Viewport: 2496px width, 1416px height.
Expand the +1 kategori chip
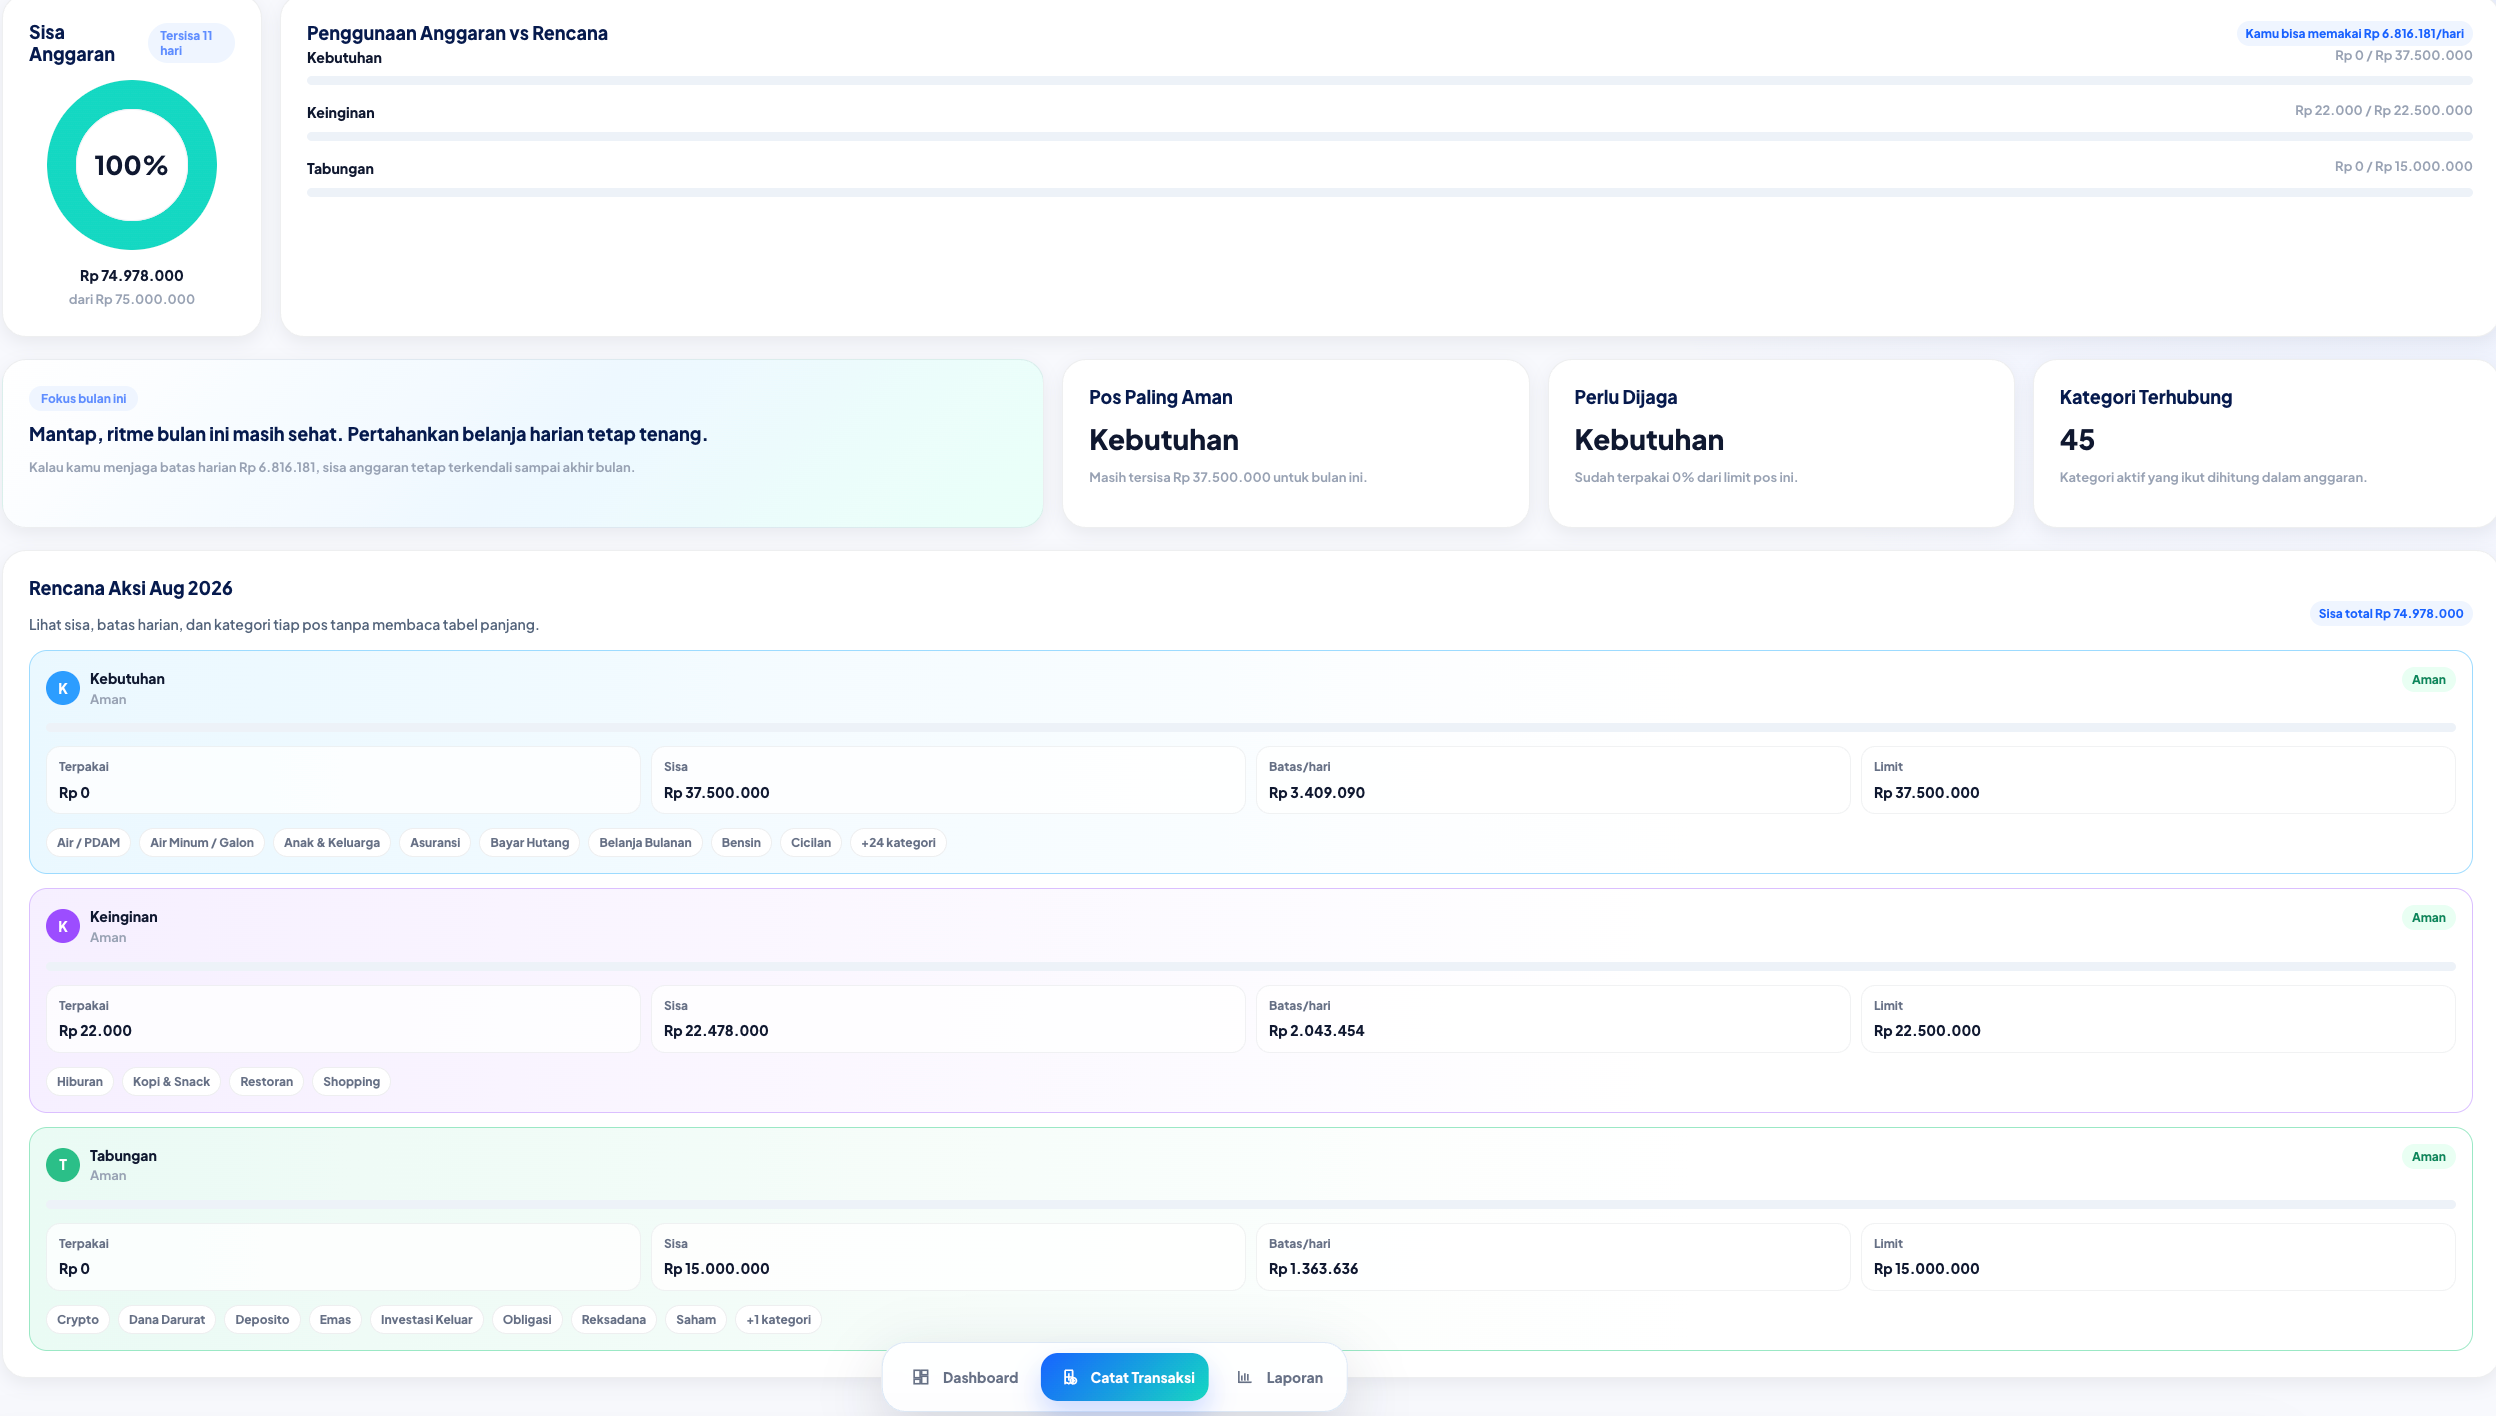[x=778, y=1320]
